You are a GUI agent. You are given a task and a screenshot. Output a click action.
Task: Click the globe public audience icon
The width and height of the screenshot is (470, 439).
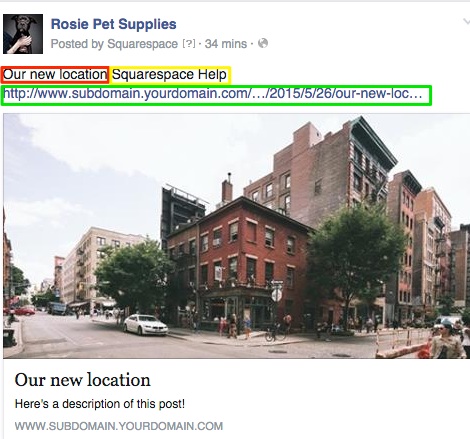(x=263, y=43)
